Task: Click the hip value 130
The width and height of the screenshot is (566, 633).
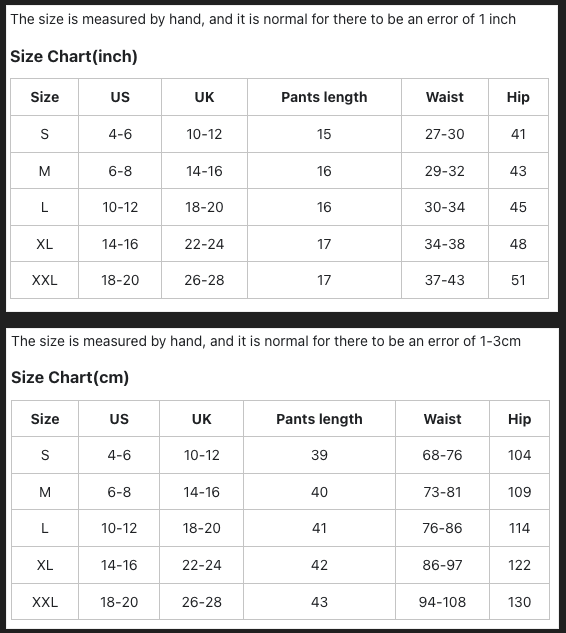Action: (520, 602)
